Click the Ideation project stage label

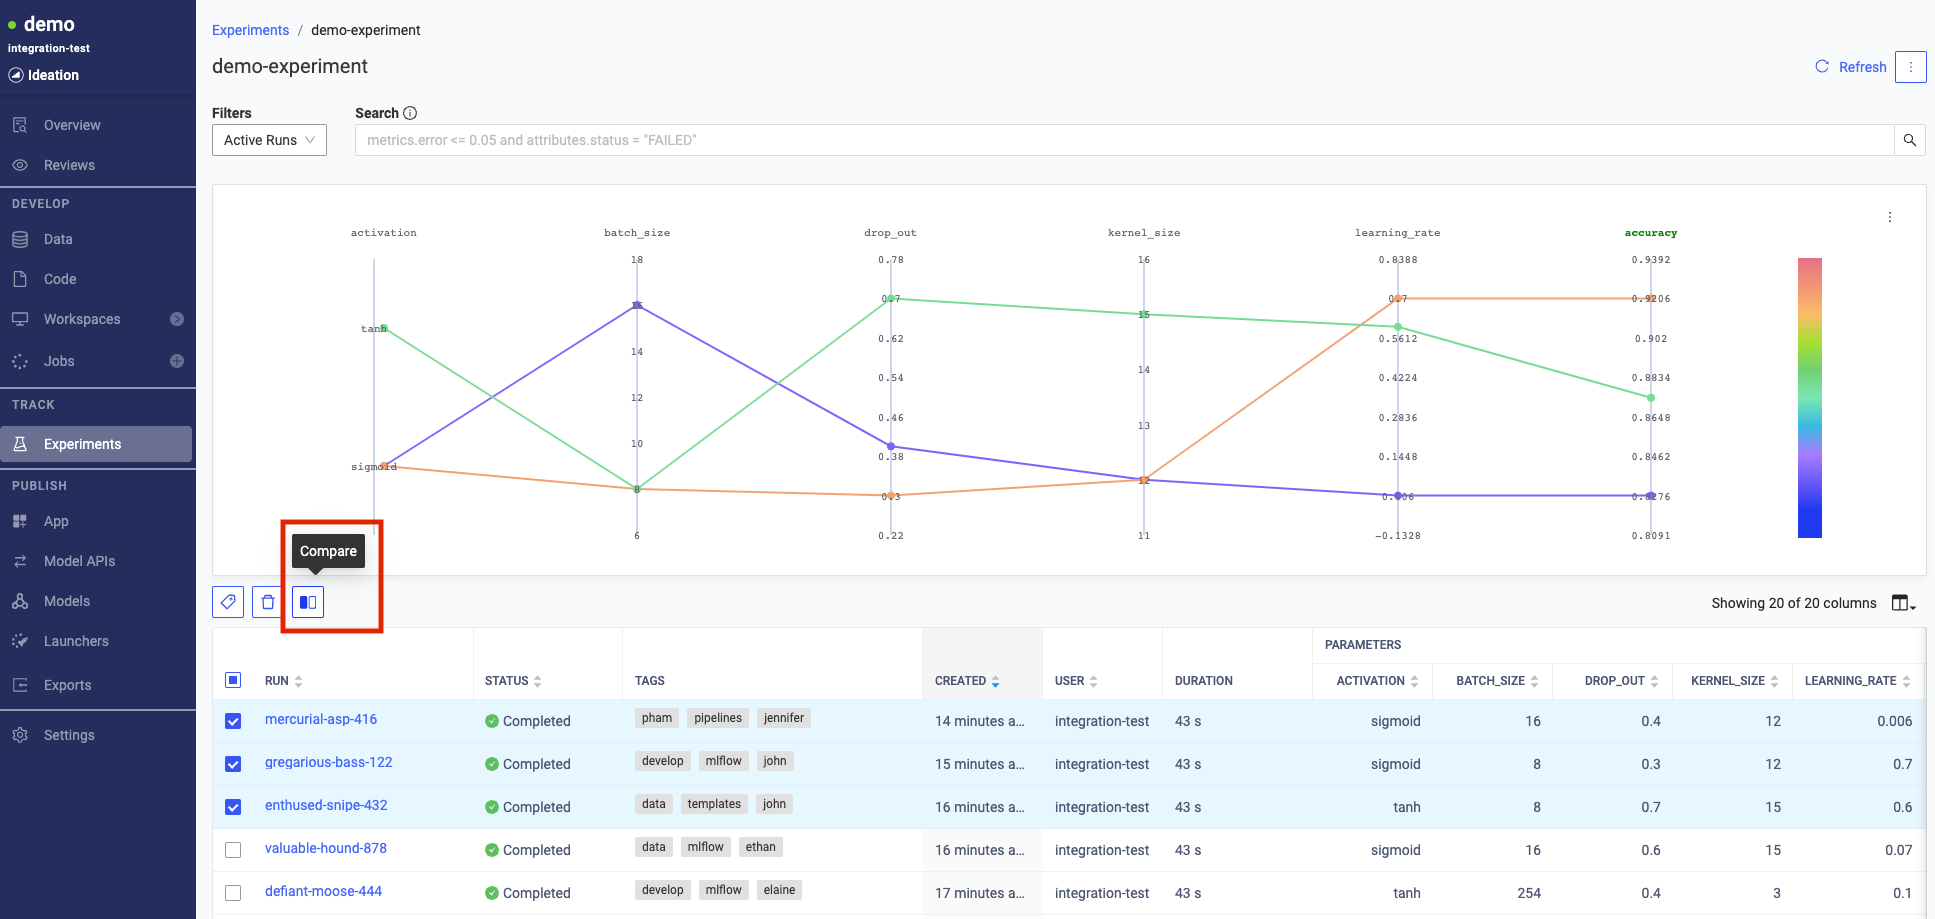53,75
